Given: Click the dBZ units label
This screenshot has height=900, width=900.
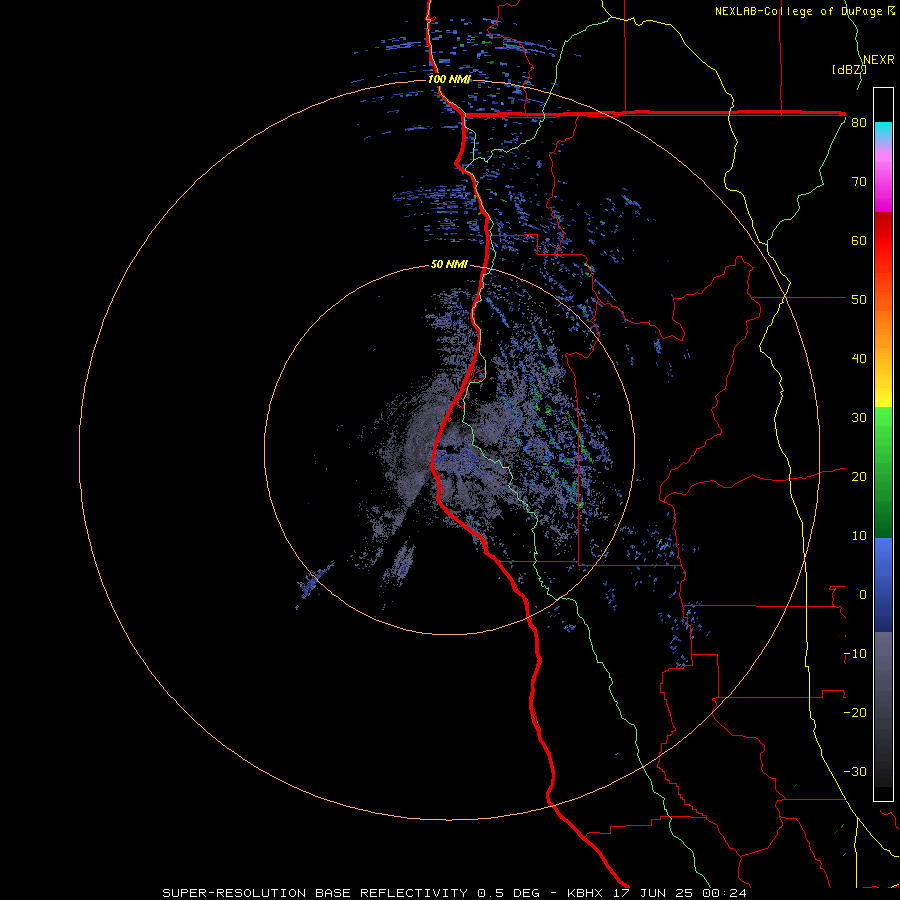Looking at the screenshot, I should [x=849, y=70].
